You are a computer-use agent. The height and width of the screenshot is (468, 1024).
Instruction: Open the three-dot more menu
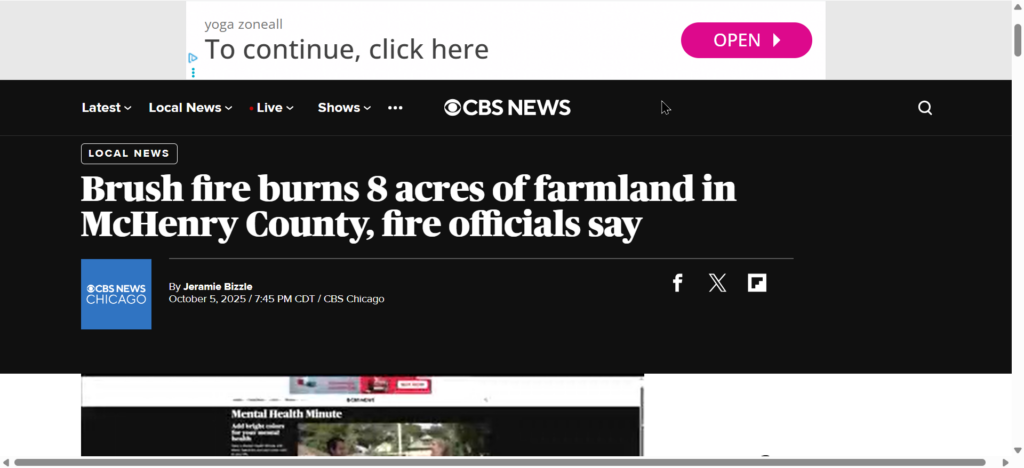coord(395,108)
